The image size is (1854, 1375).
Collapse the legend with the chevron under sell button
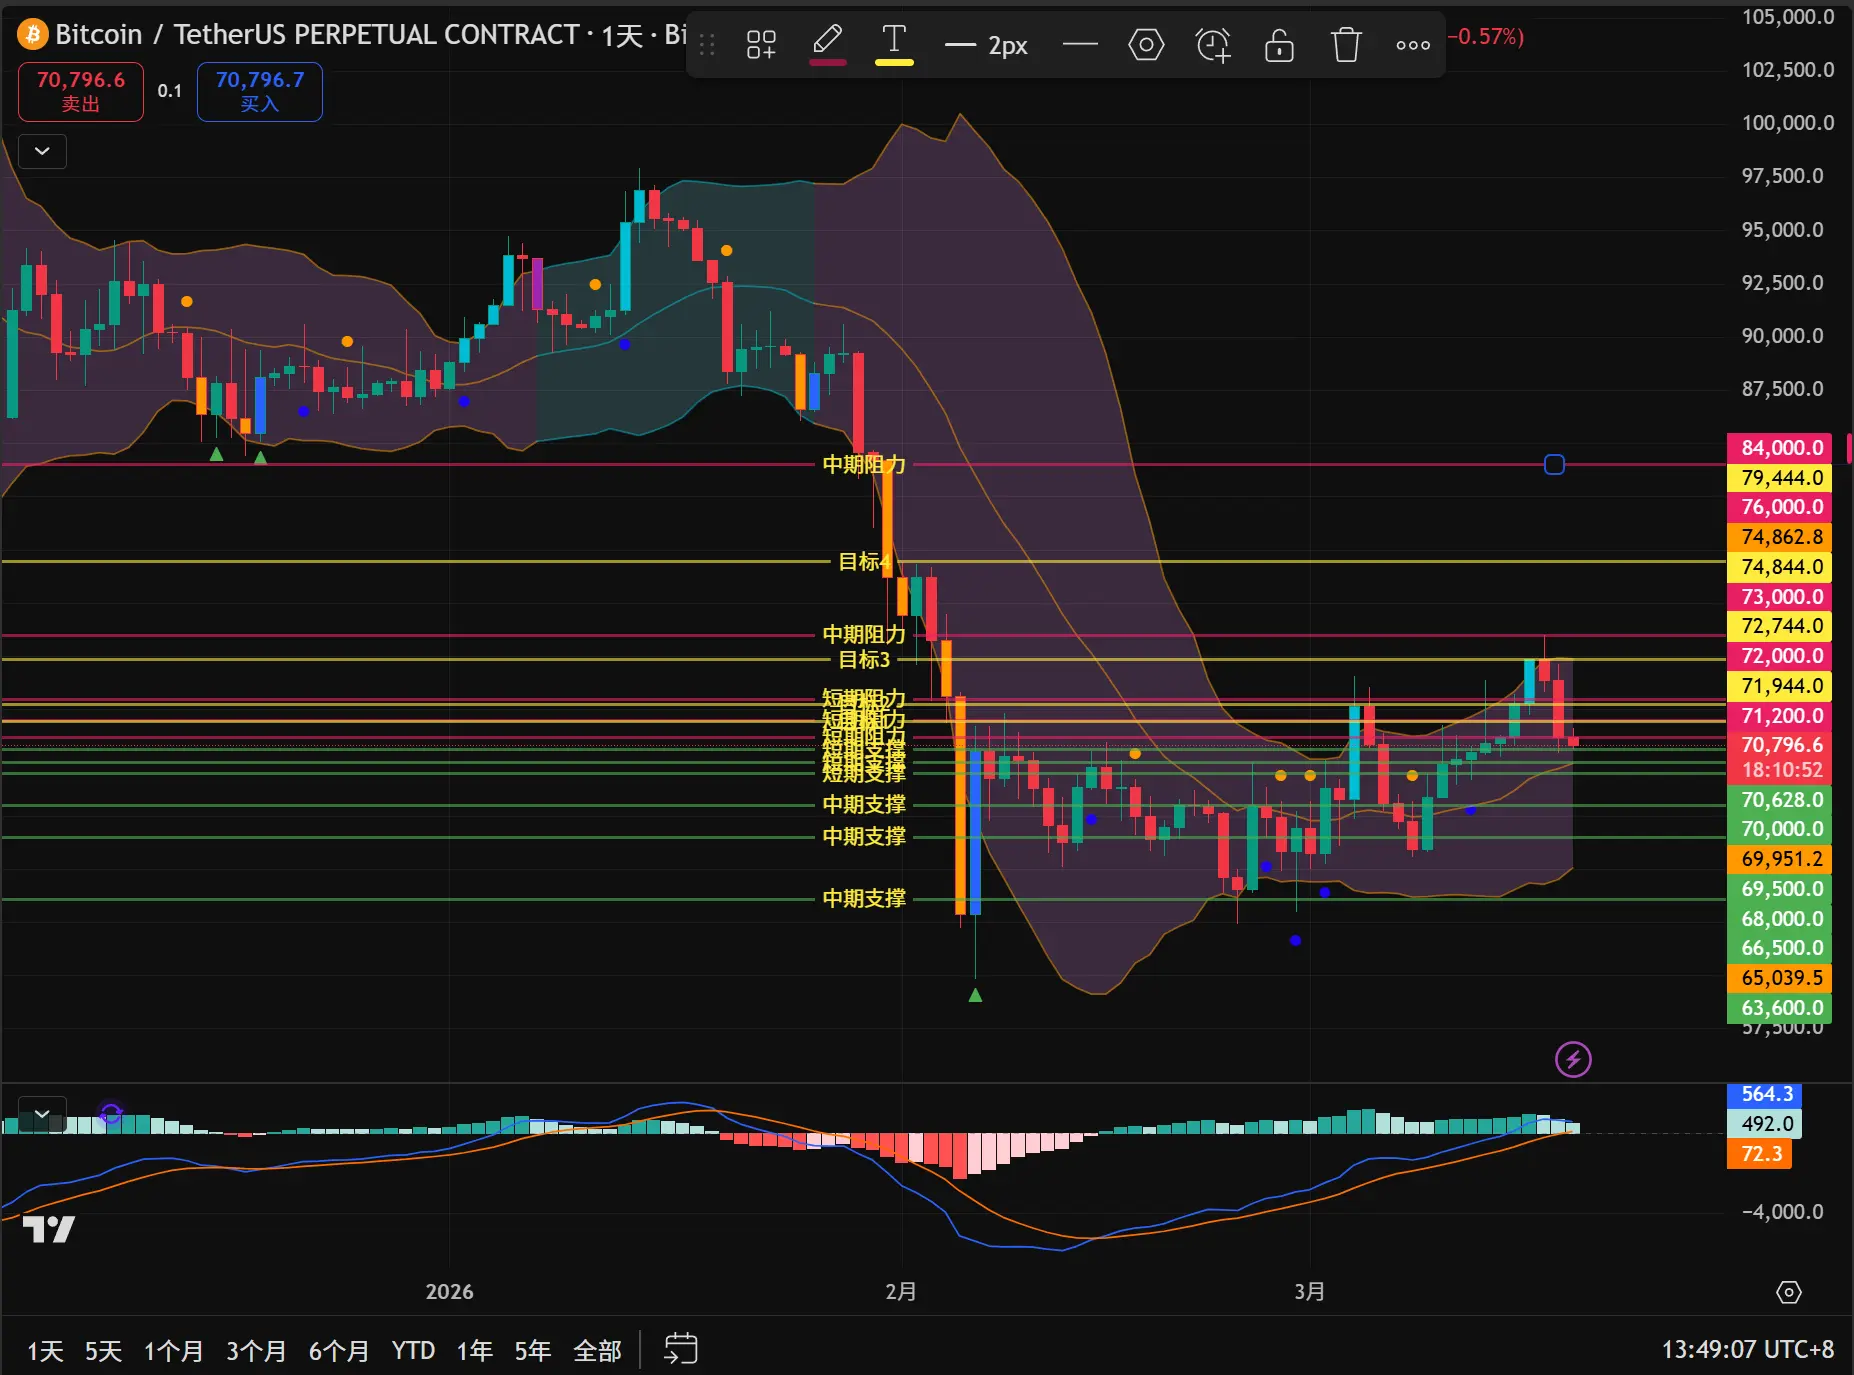click(42, 151)
